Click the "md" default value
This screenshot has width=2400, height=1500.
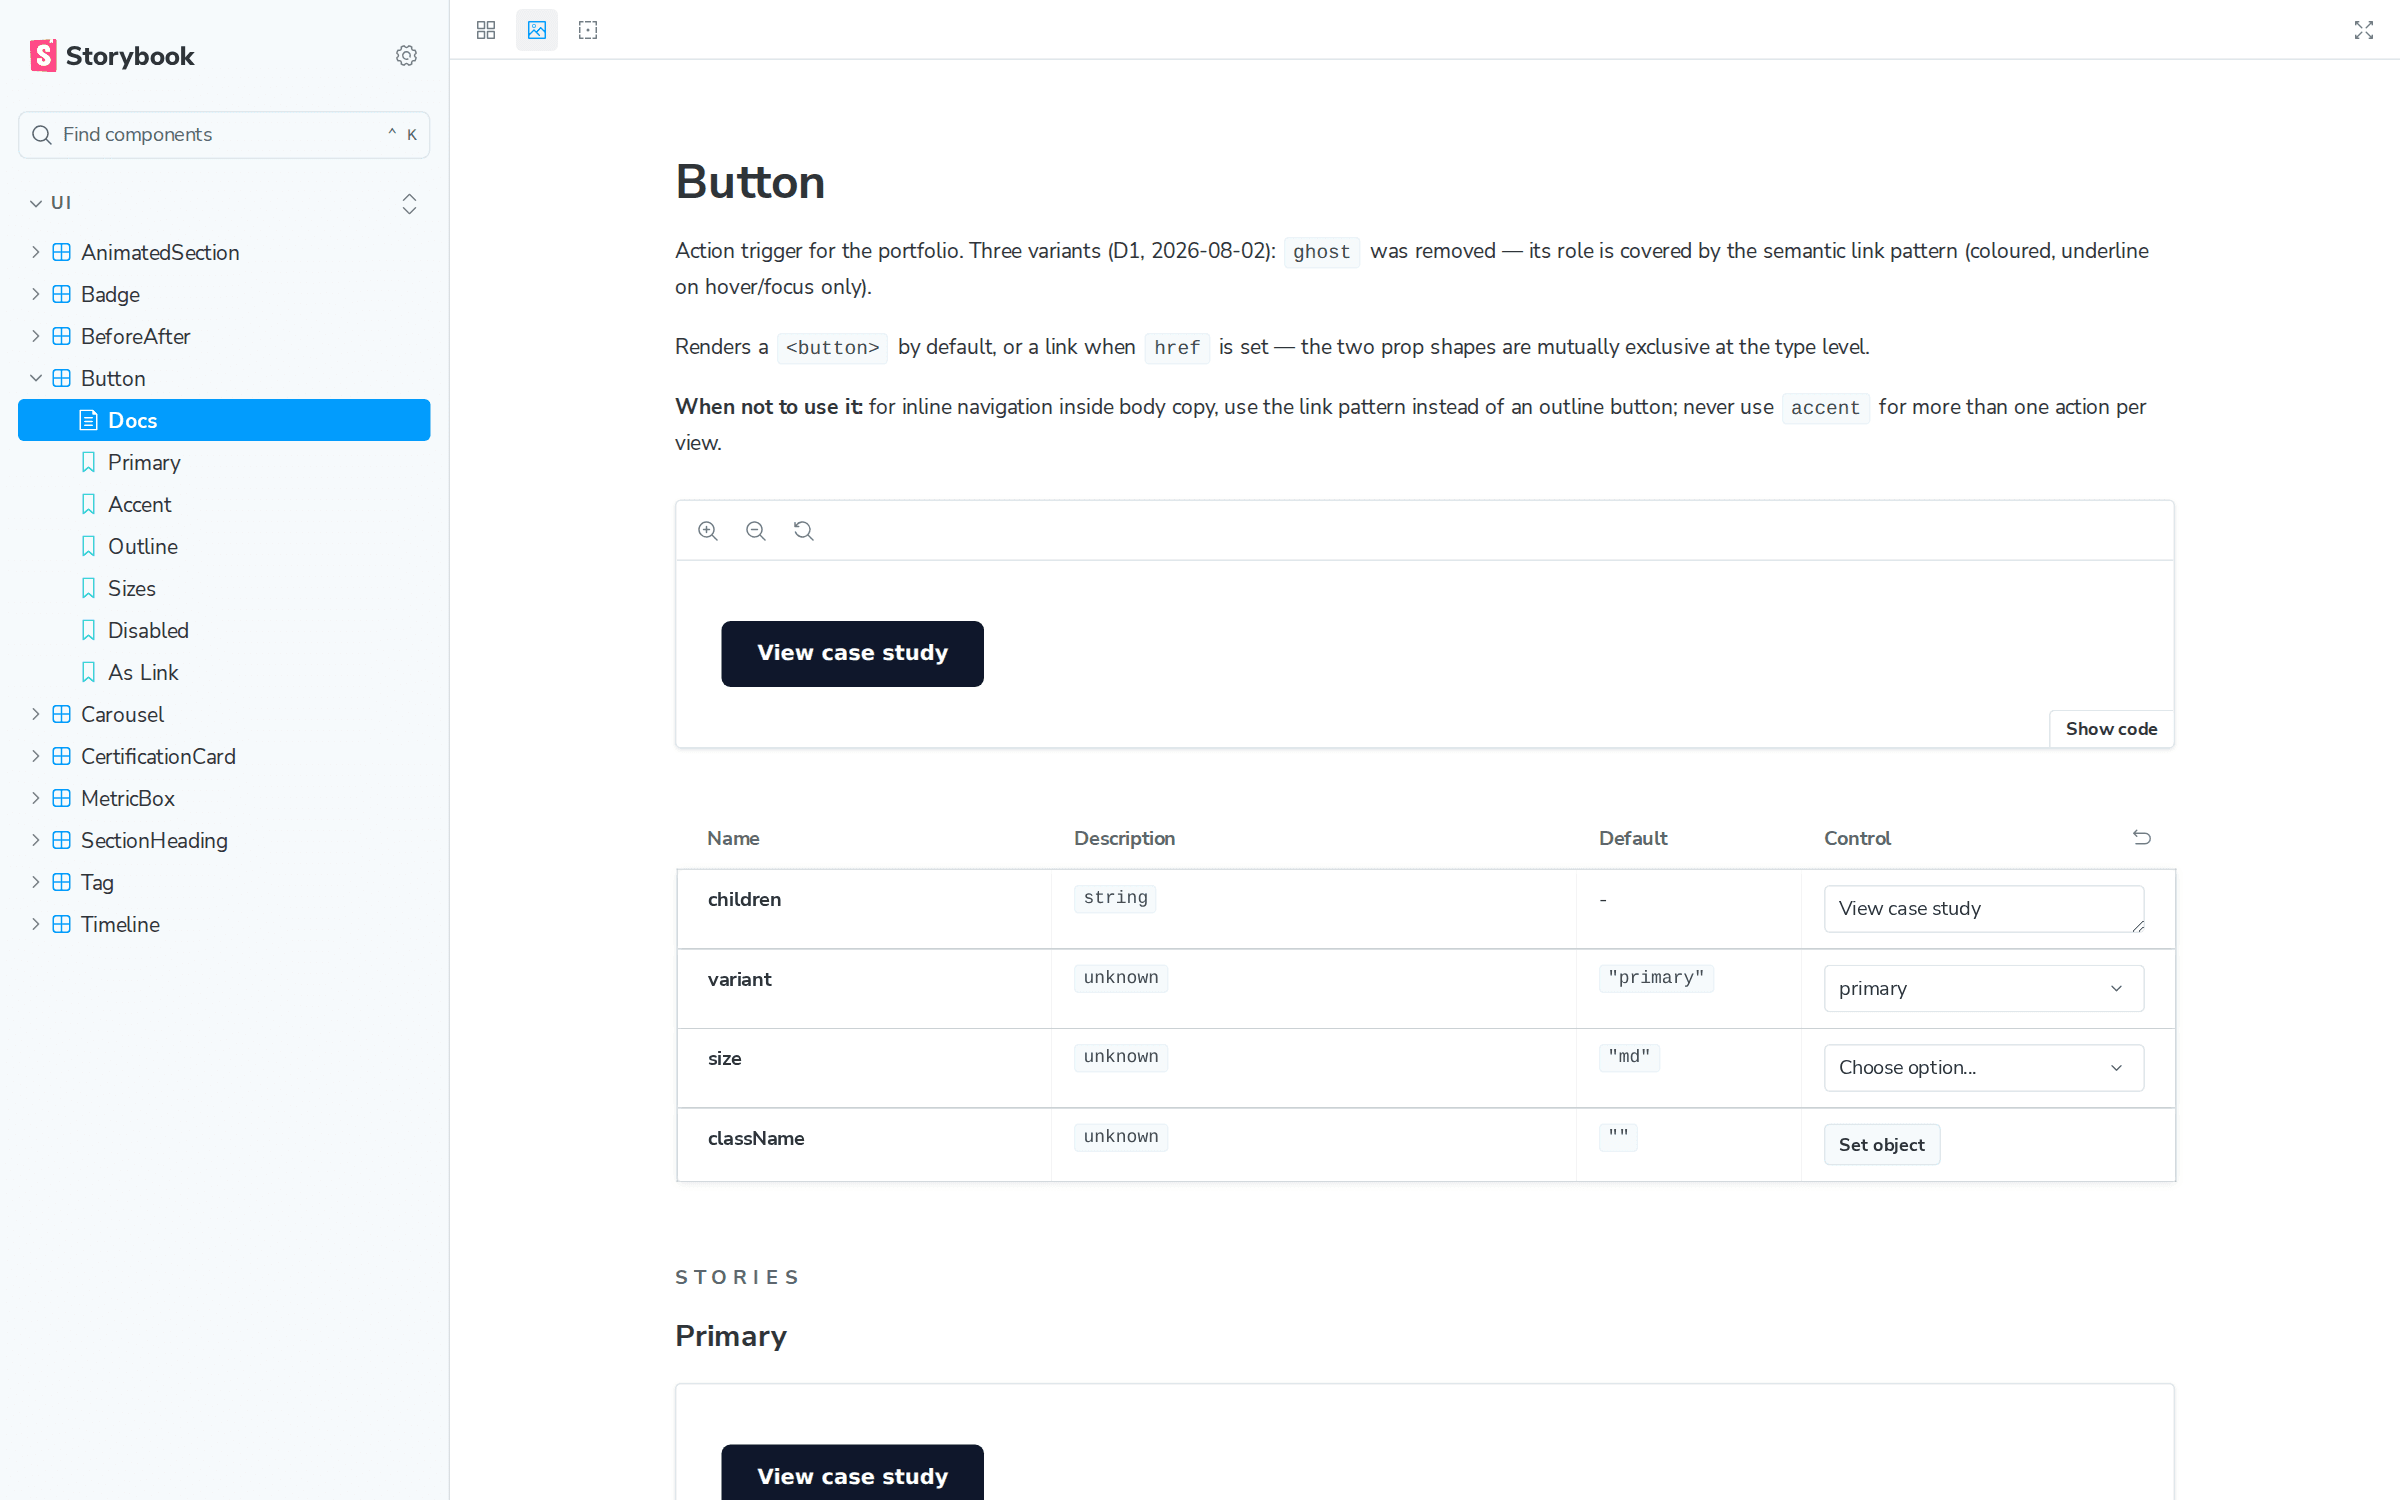(1629, 1057)
